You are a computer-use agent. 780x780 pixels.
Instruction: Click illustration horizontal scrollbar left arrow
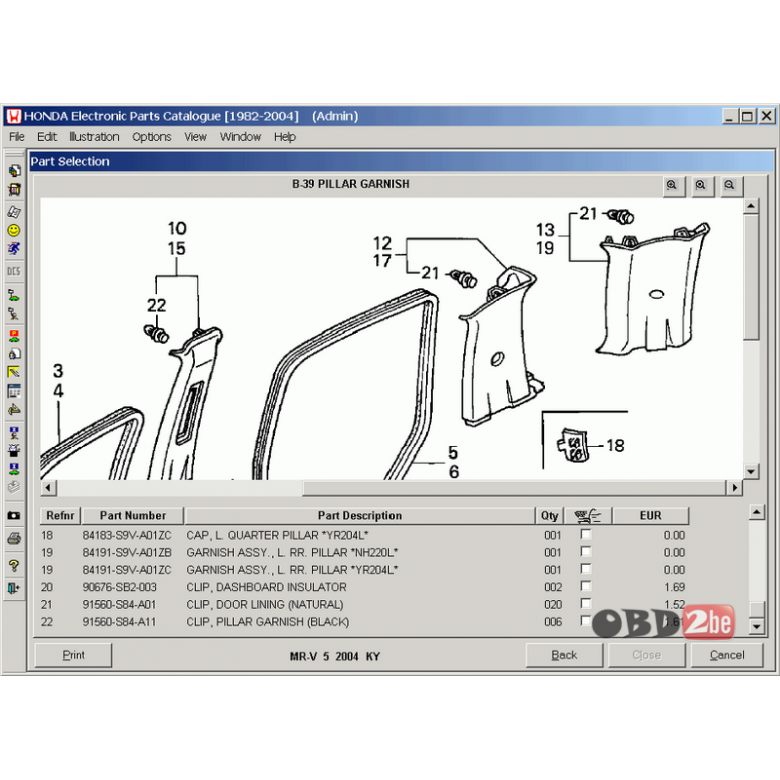(48, 488)
